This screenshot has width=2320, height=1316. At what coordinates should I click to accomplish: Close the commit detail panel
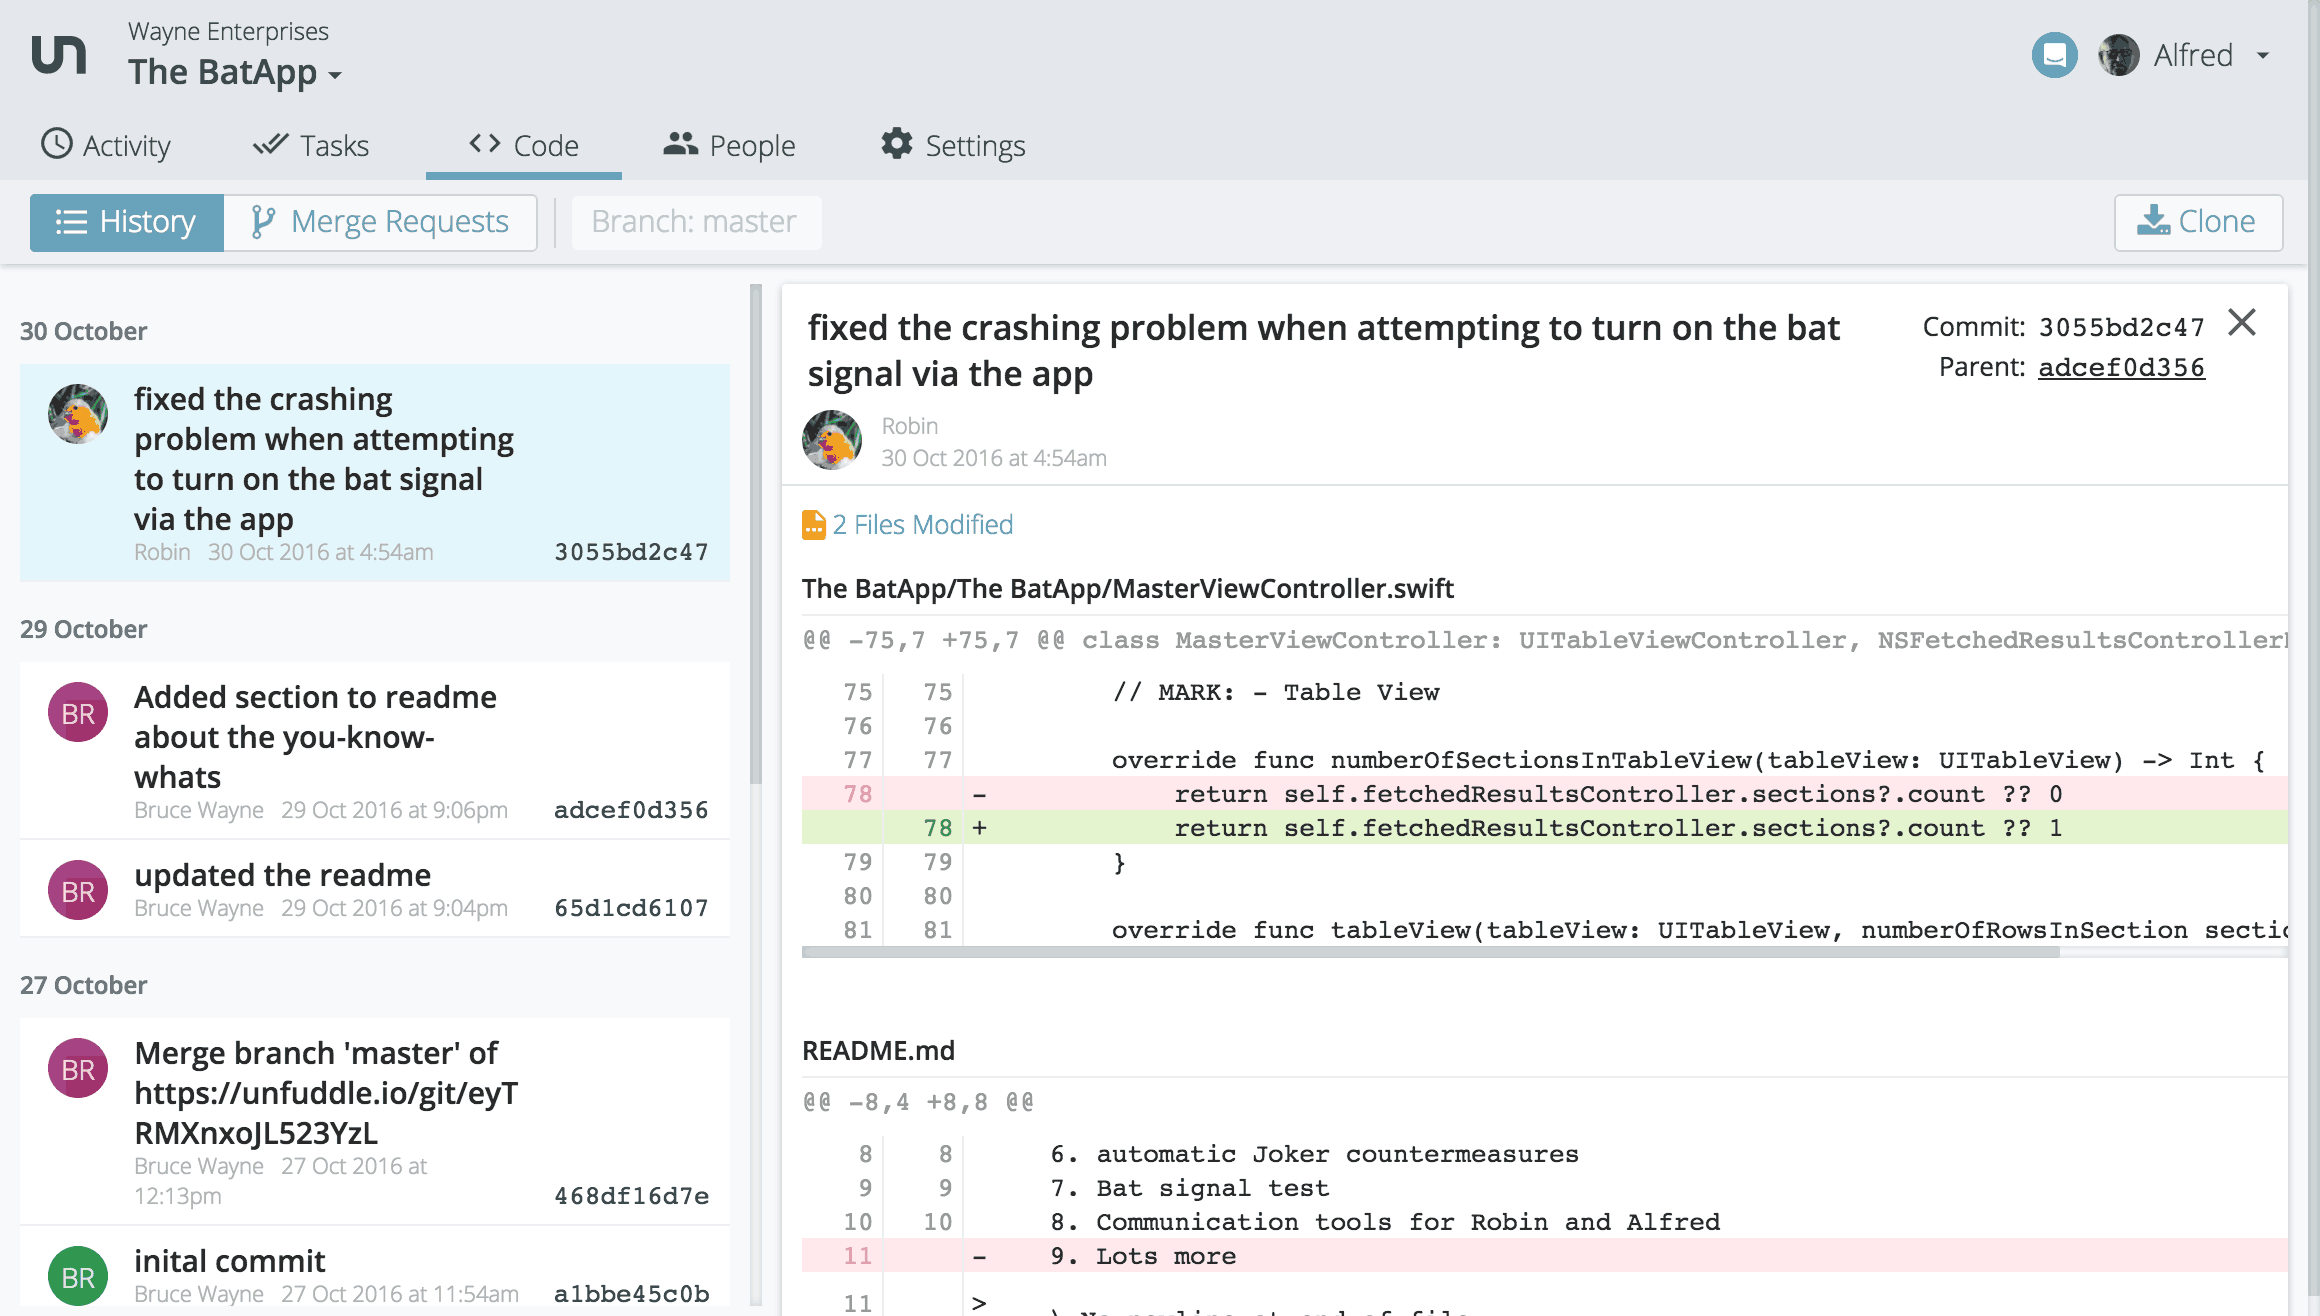click(2242, 323)
